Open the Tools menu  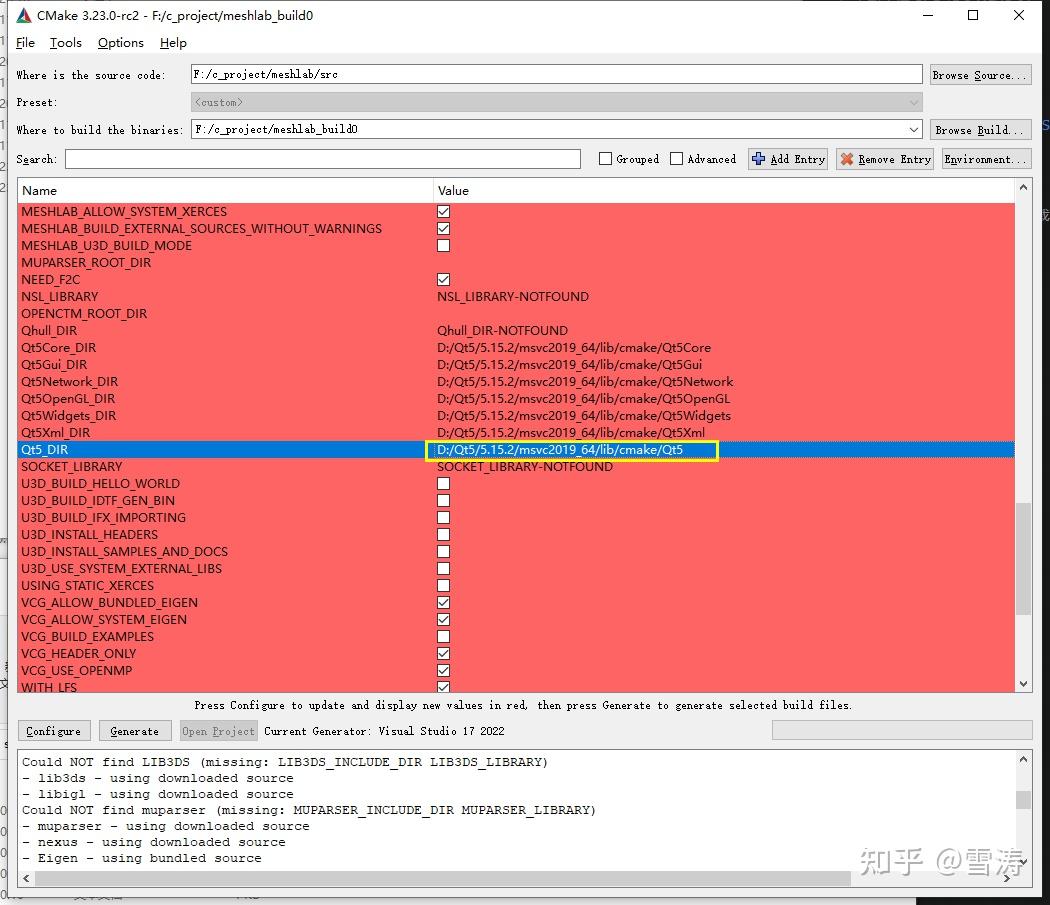pyautogui.click(x=66, y=43)
